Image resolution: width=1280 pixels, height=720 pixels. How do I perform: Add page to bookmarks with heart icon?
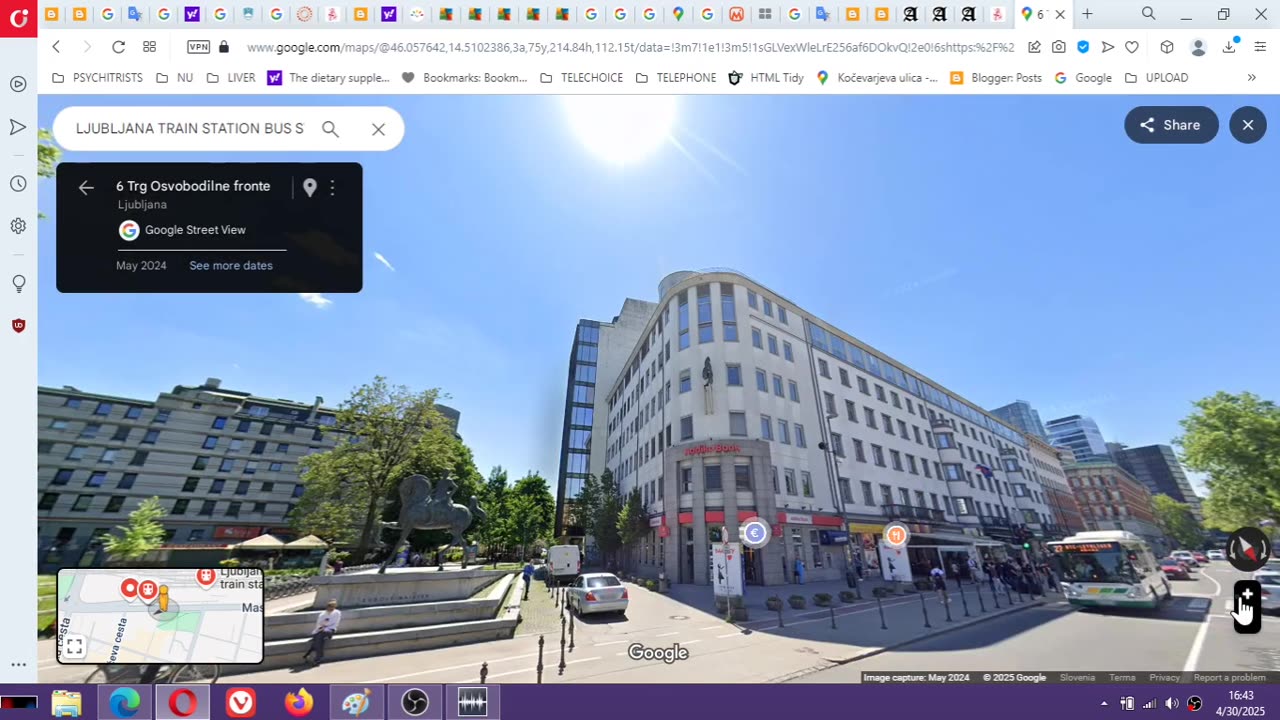1132,47
